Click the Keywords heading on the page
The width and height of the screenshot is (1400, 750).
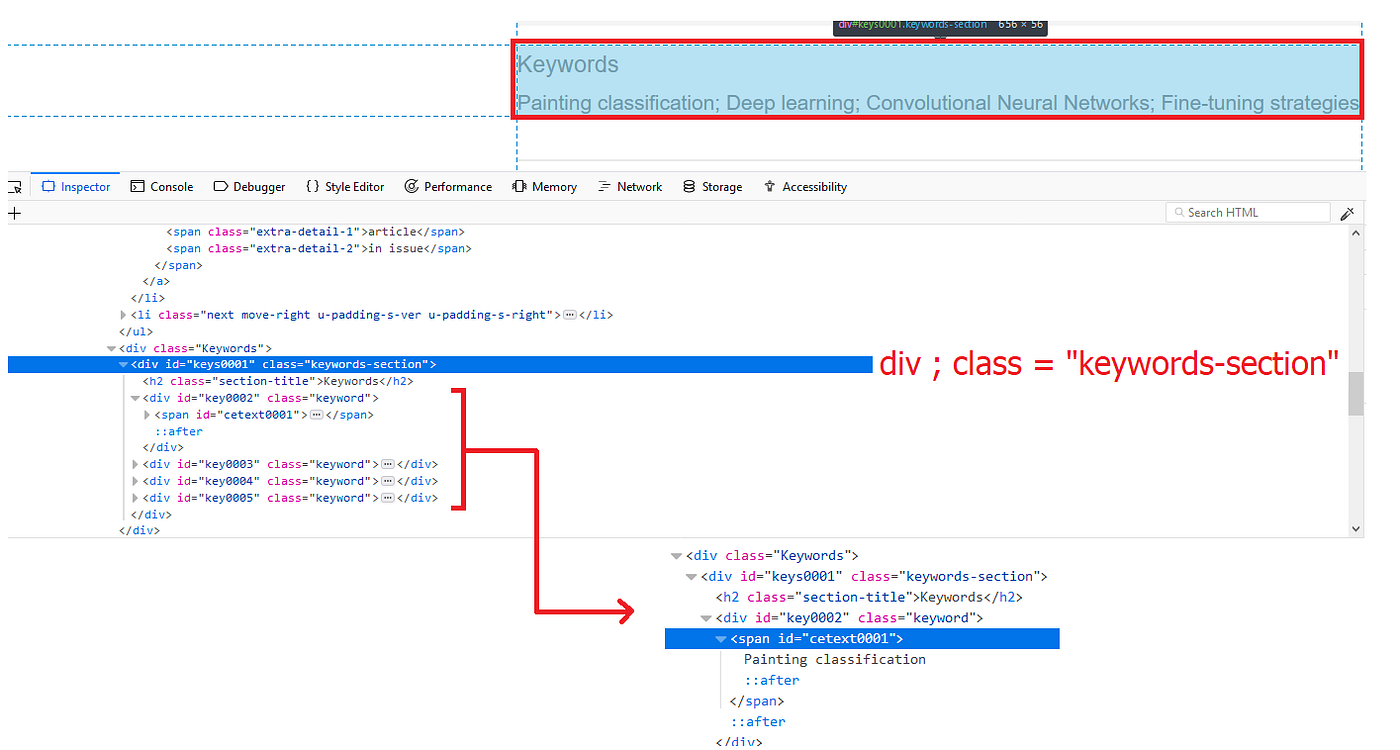click(x=568, y=65)
